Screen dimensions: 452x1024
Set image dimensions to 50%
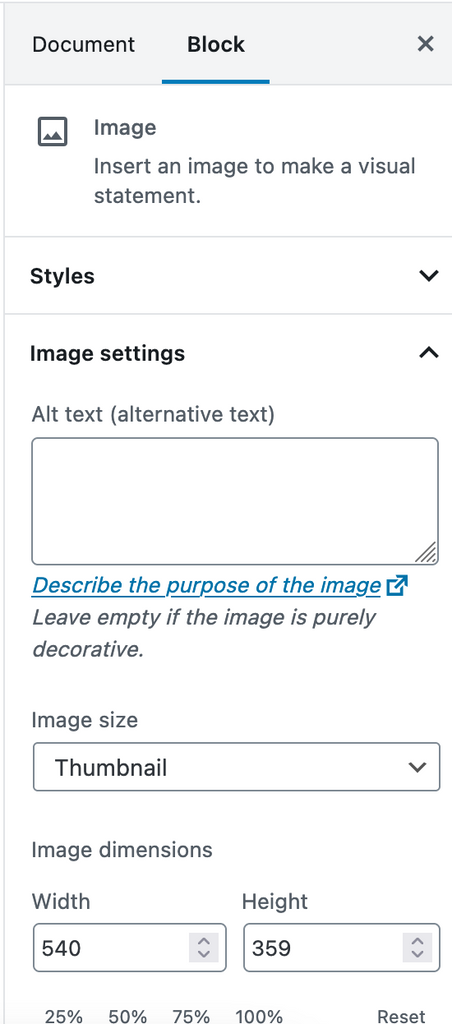point(127,1016)
